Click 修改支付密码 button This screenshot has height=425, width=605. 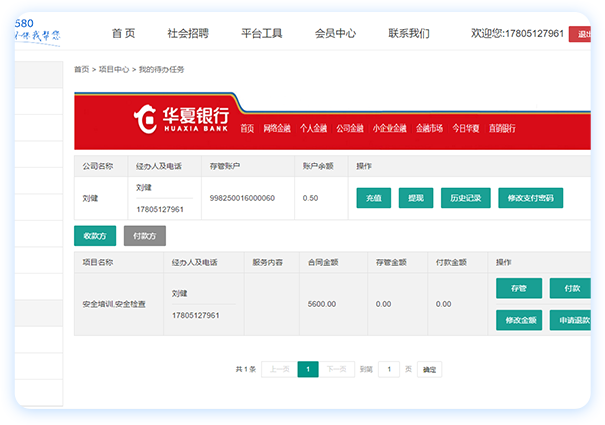tap(531, 198)
